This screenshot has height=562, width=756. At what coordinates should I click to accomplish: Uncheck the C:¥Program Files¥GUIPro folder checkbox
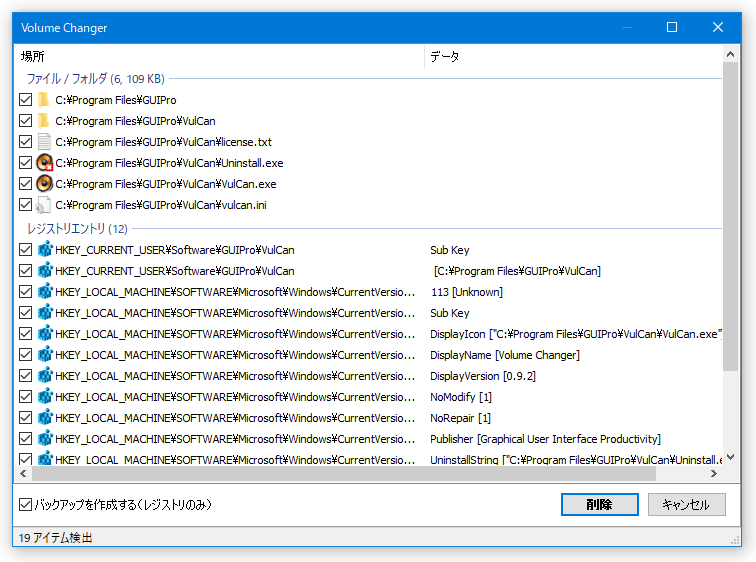pyautogui.click(x=26, y=100)
